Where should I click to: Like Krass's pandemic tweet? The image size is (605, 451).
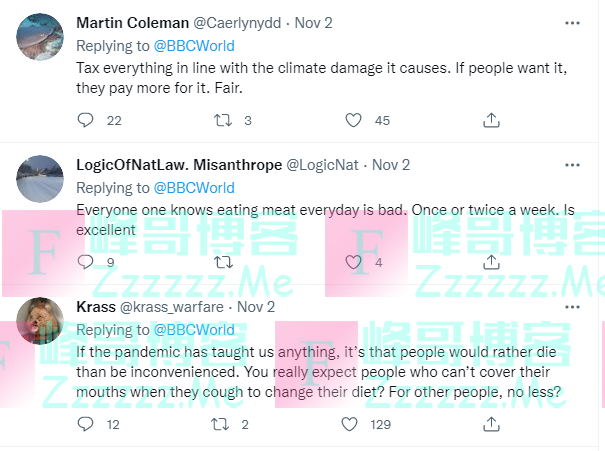353,425
